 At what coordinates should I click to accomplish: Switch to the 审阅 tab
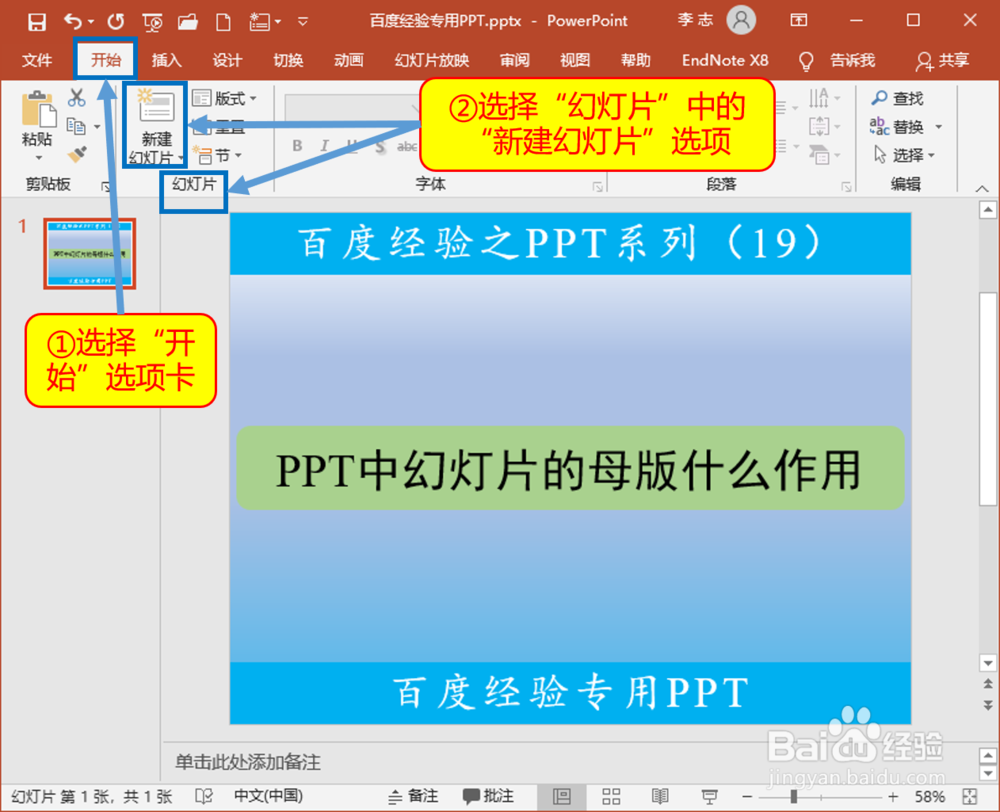[x=515, y=61]
